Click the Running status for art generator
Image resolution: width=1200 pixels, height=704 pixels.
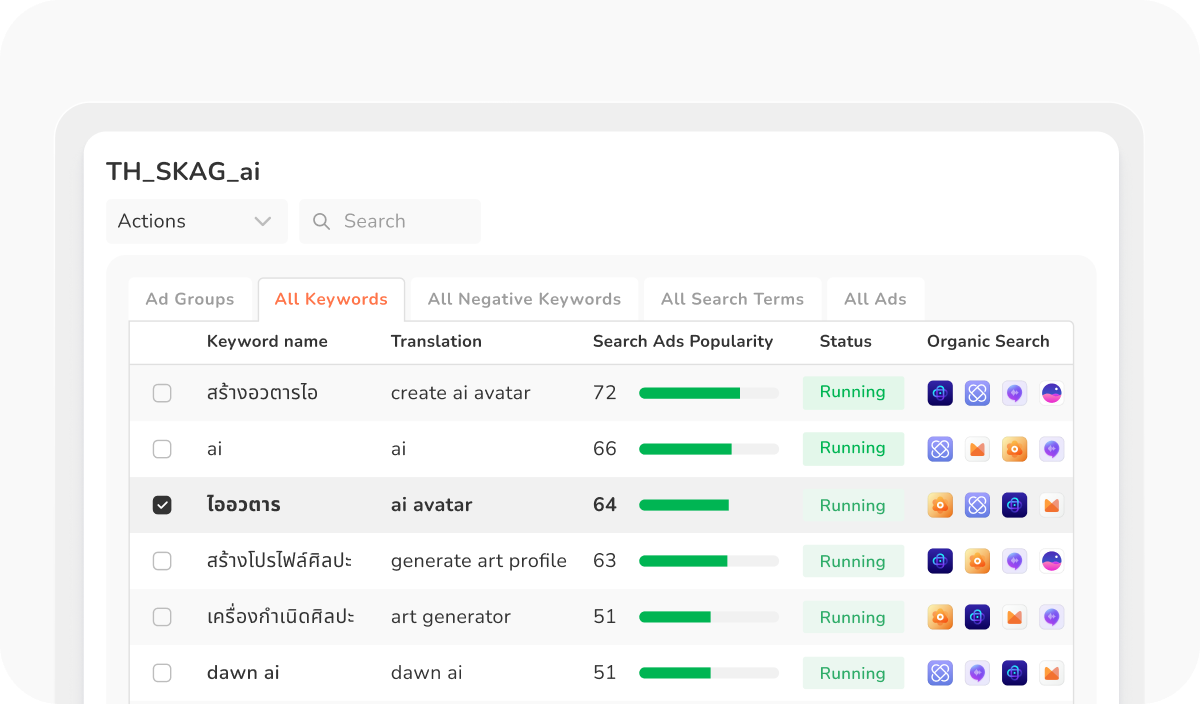(x=852, y=617)
